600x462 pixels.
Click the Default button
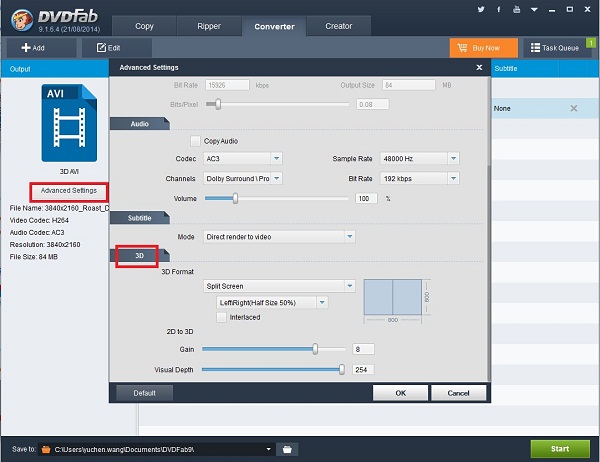coord(144,393)
